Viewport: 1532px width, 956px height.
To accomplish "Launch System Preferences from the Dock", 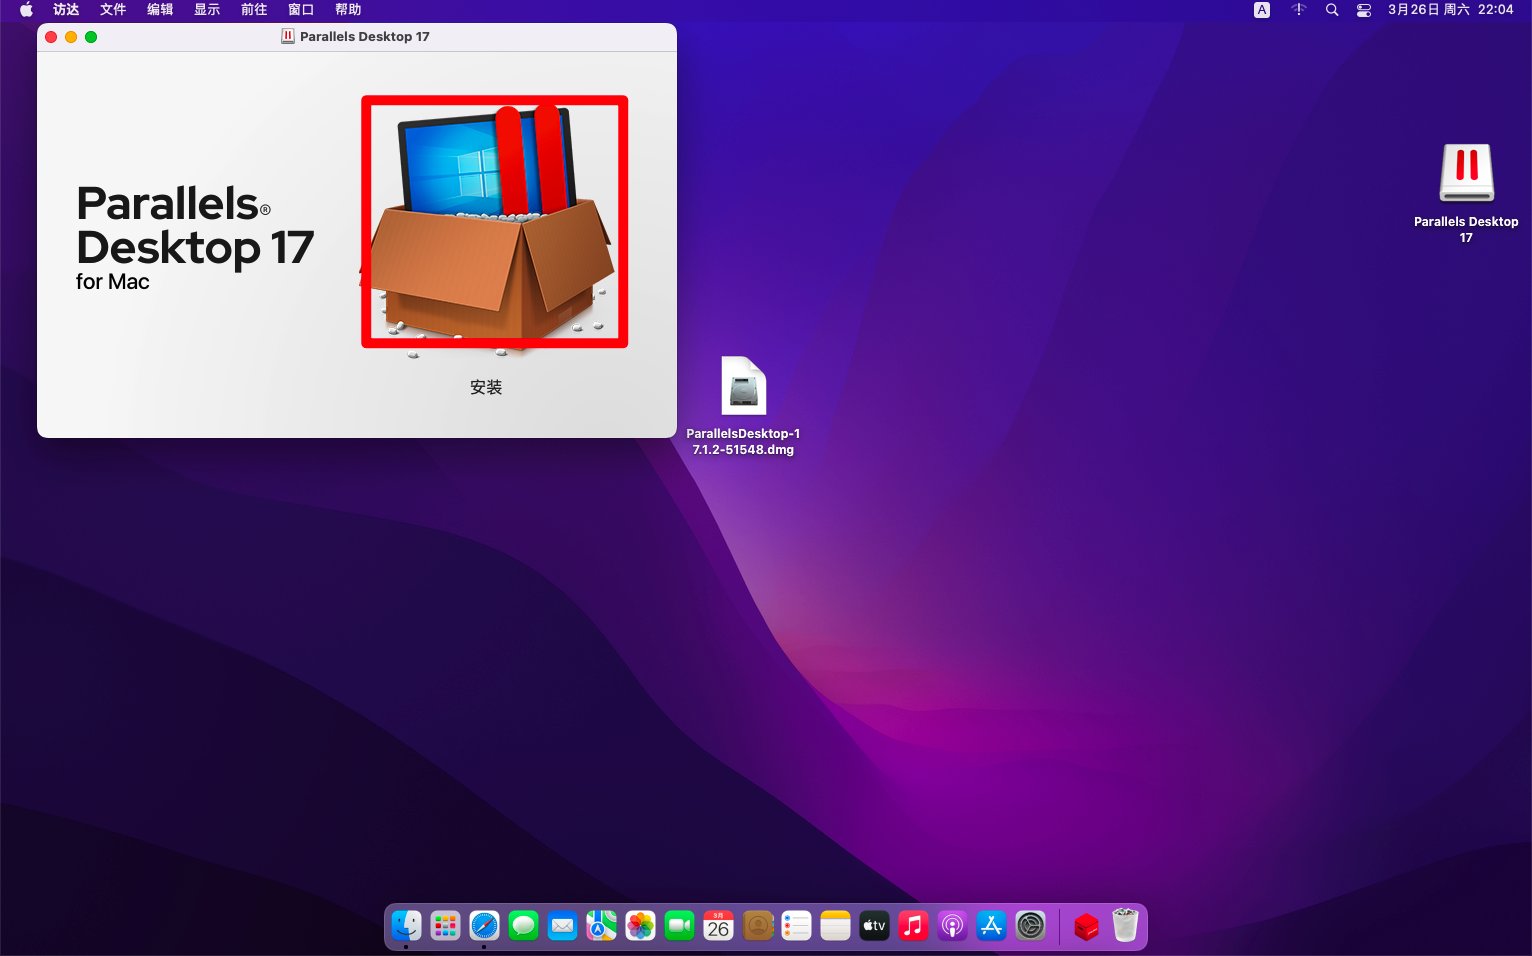I will (x=1030, y=926).
